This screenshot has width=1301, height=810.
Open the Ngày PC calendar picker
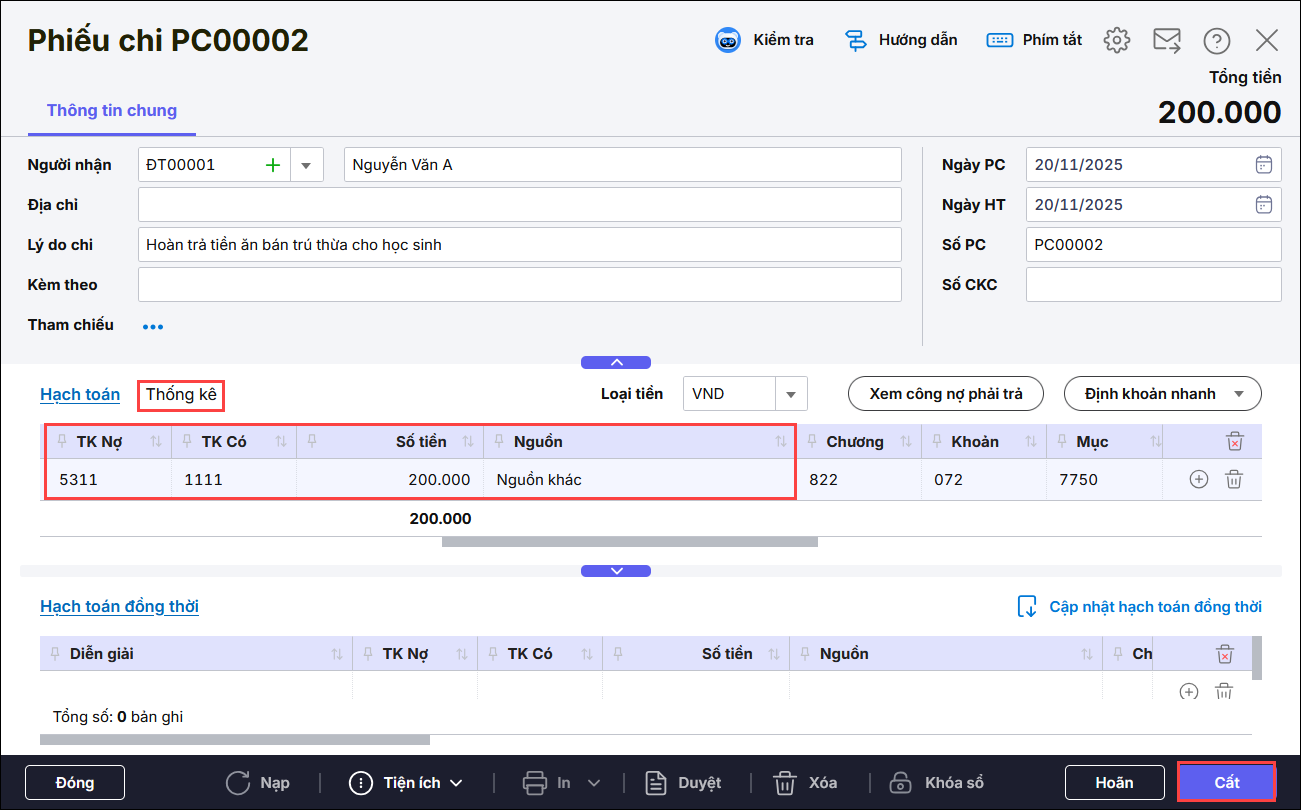pyautogui.click(x=1263, y=165)
